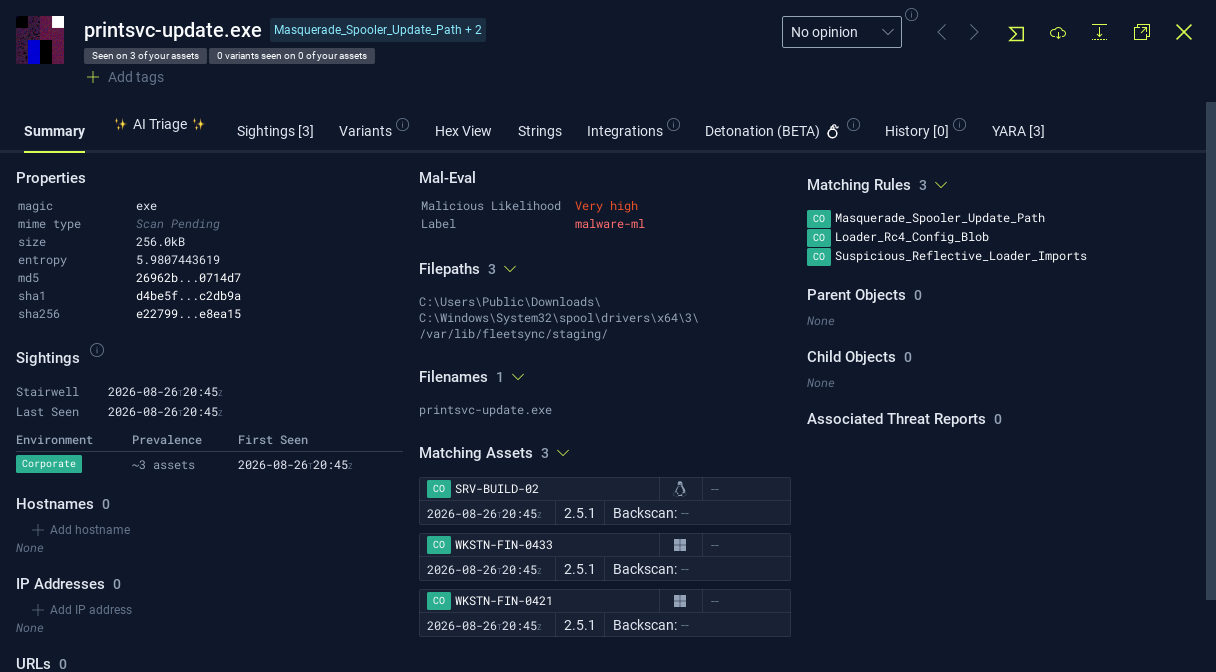Click Windows icon on WKSTN-FIN-0433 row
1216x672 pixels.
pos(680,545)
